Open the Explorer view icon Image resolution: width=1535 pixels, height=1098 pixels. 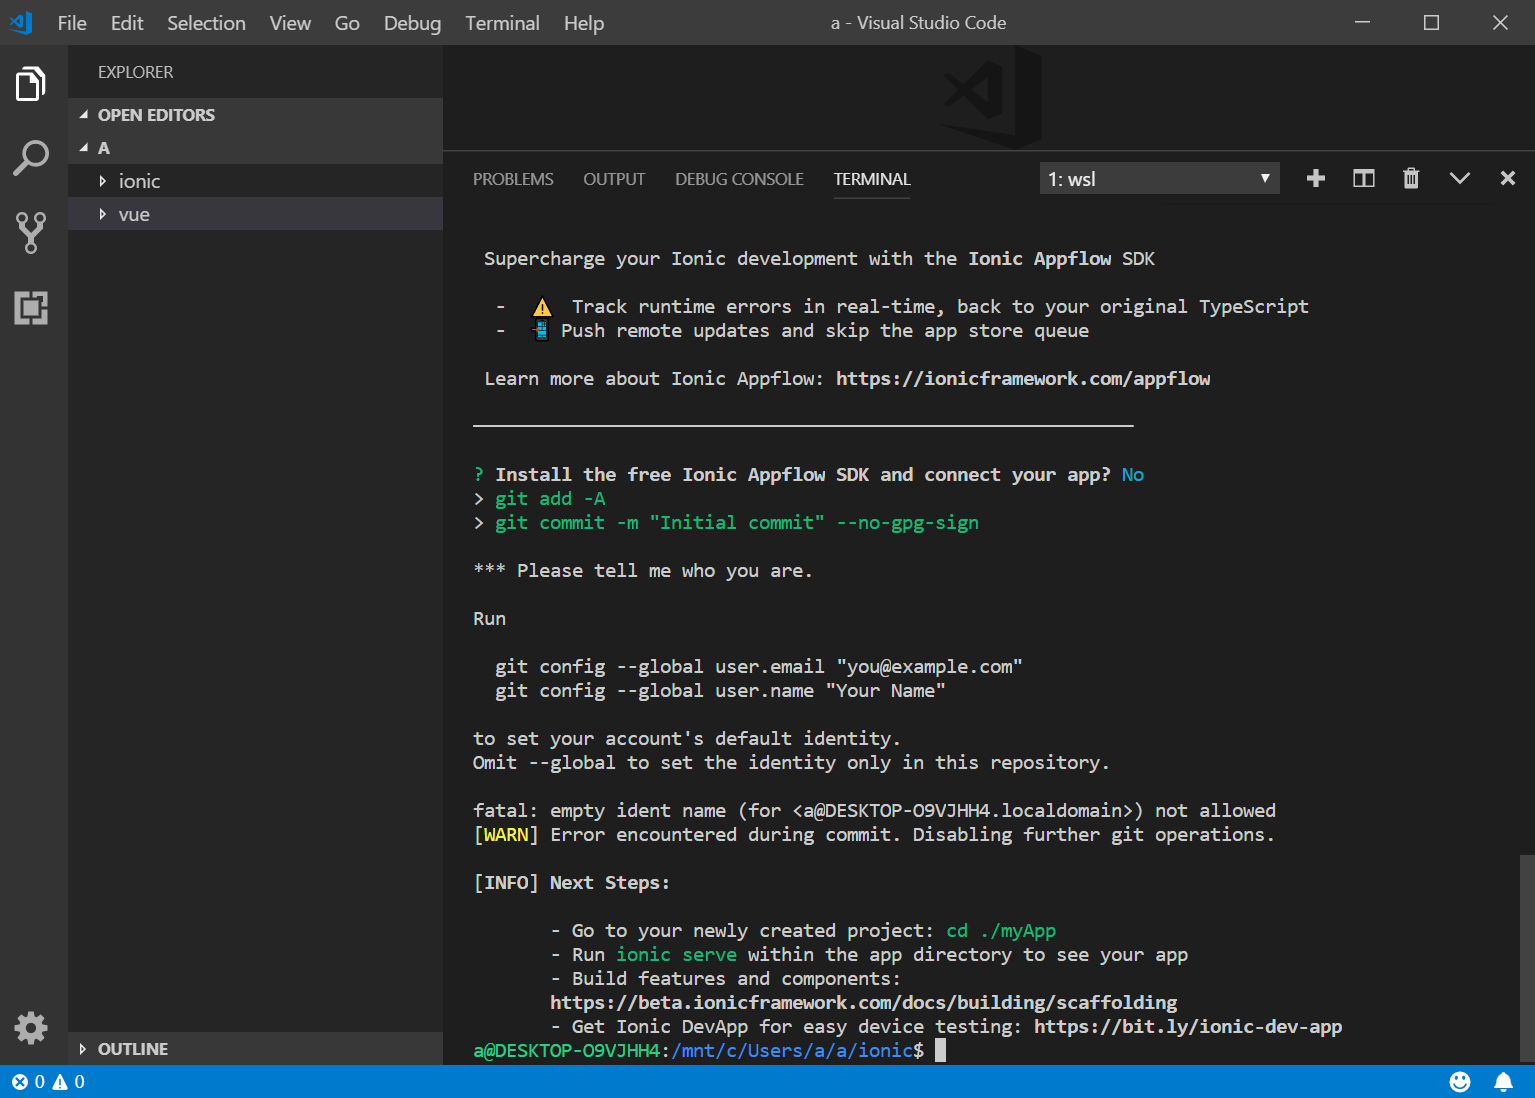click(31, 85)
